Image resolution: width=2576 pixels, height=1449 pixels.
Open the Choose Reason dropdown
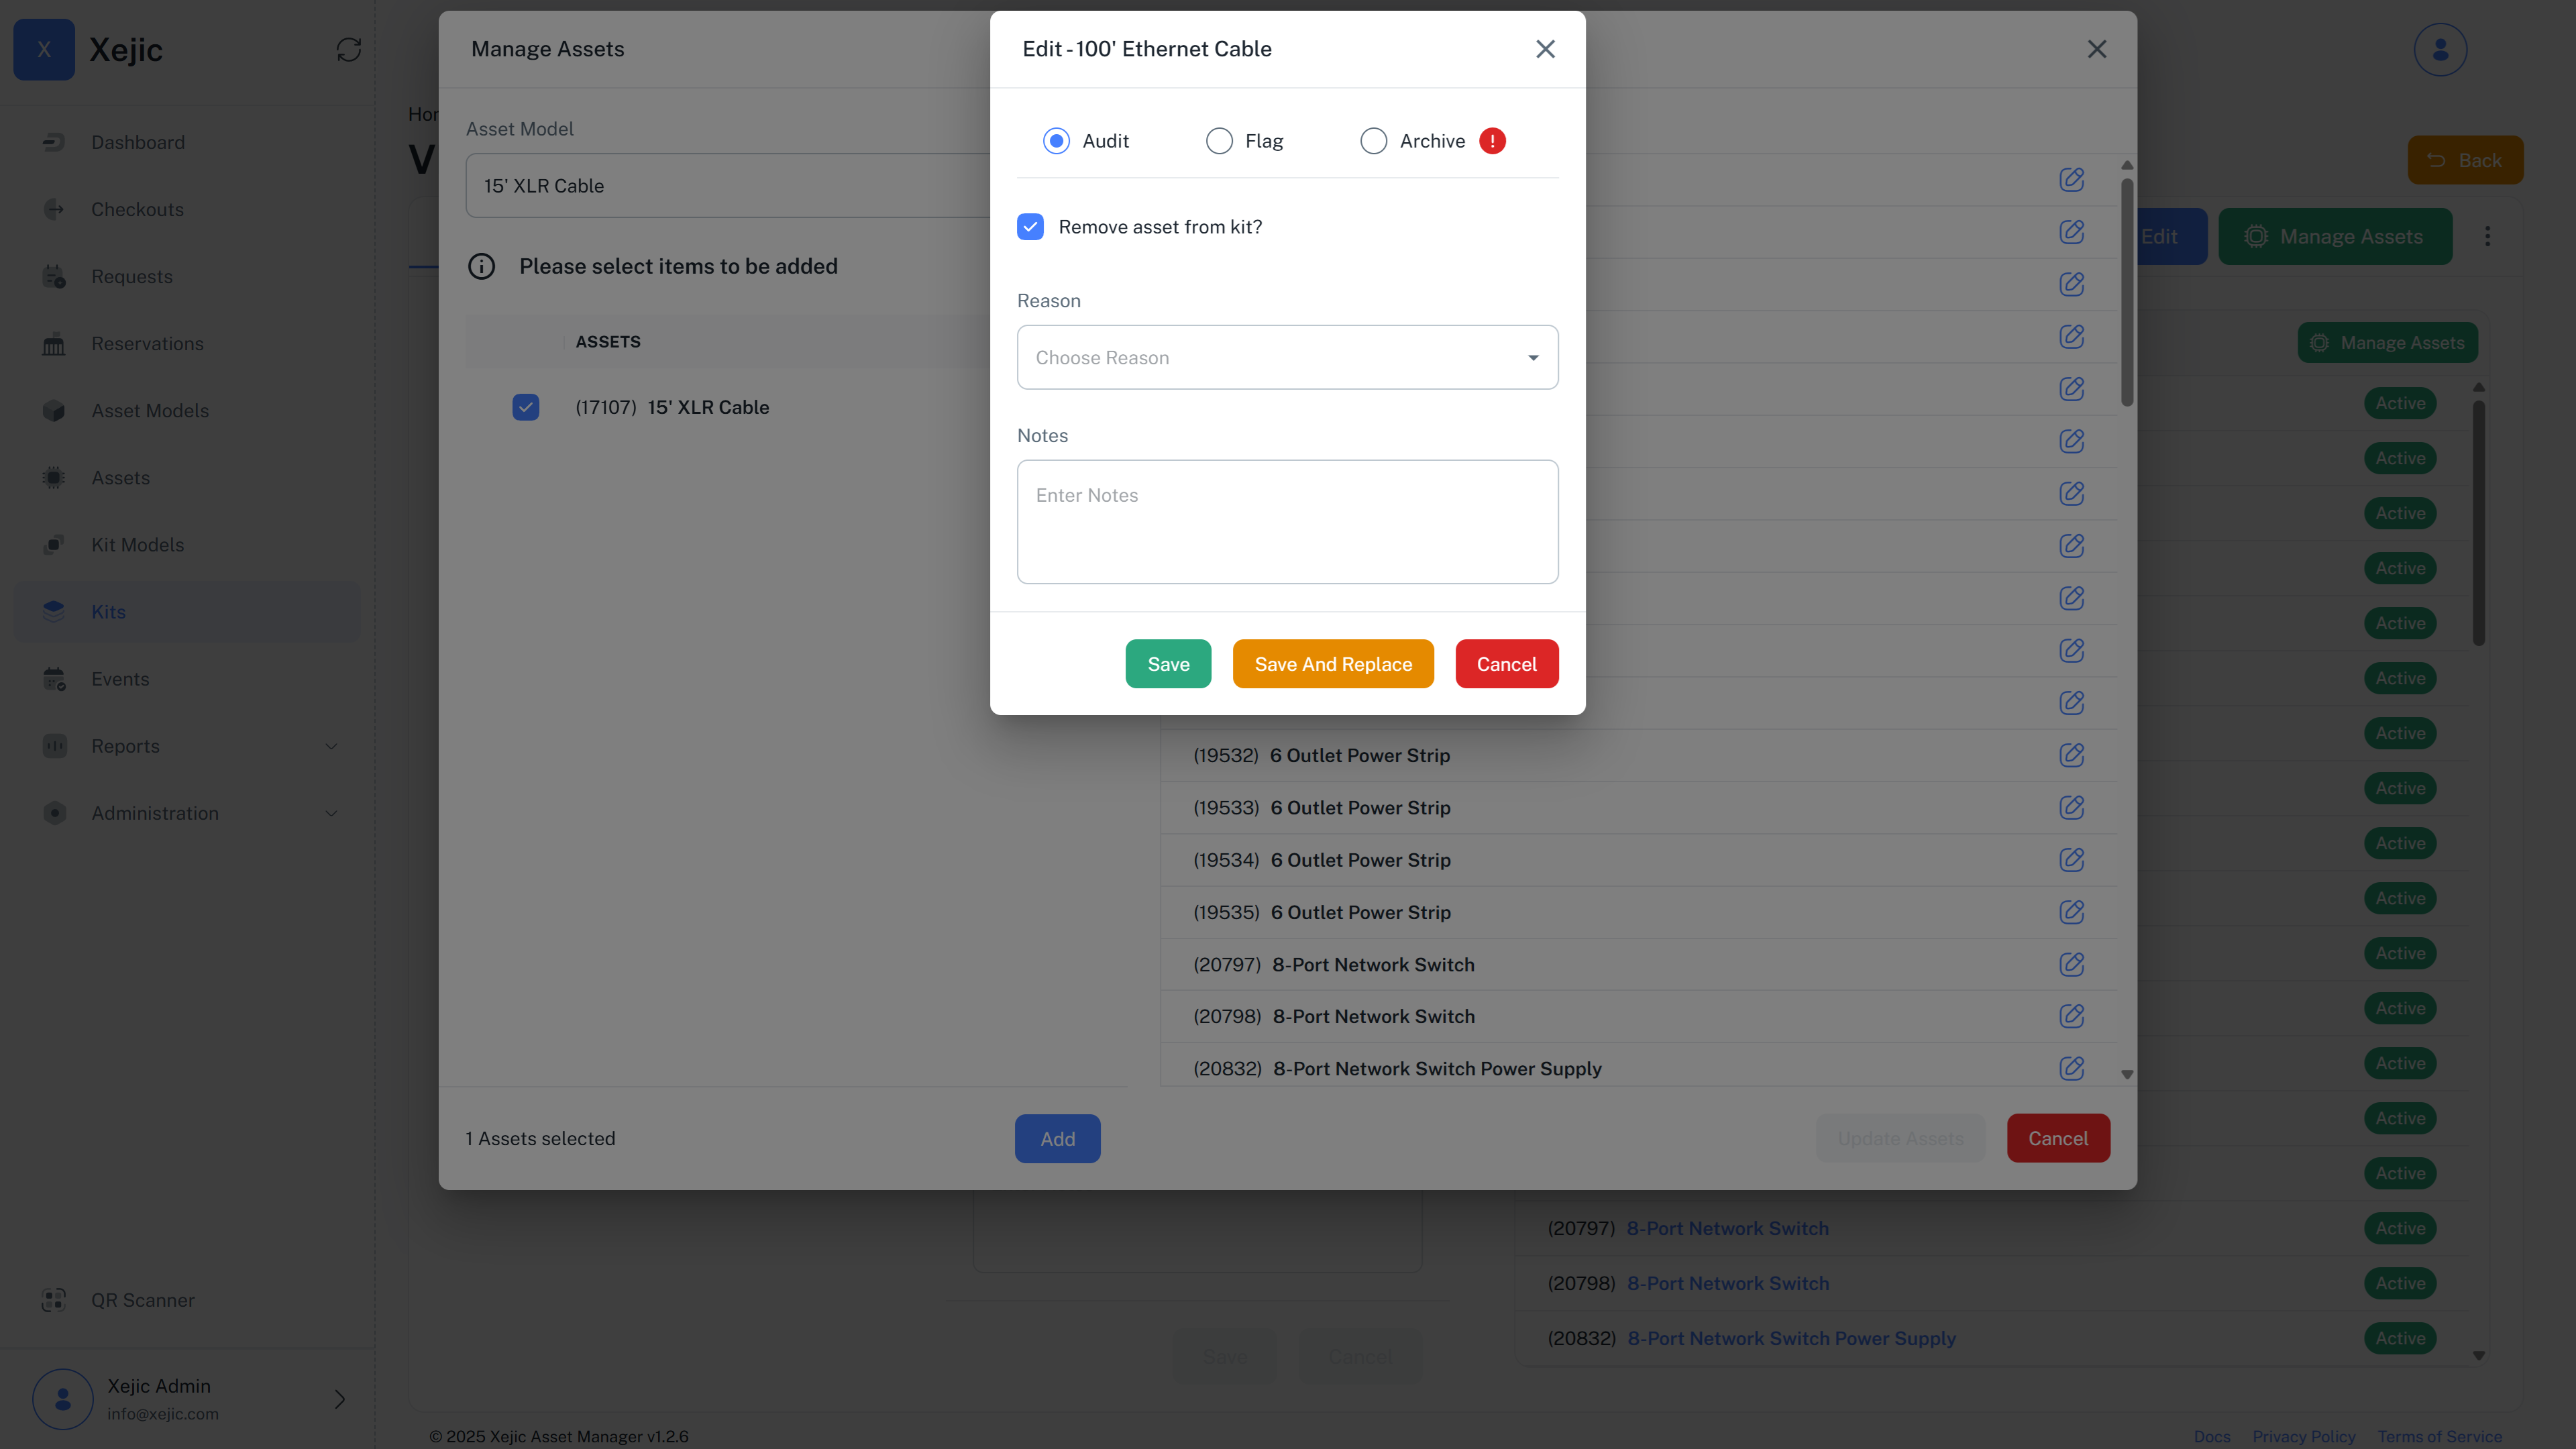pyautogui.click(x=1287, y=357)
